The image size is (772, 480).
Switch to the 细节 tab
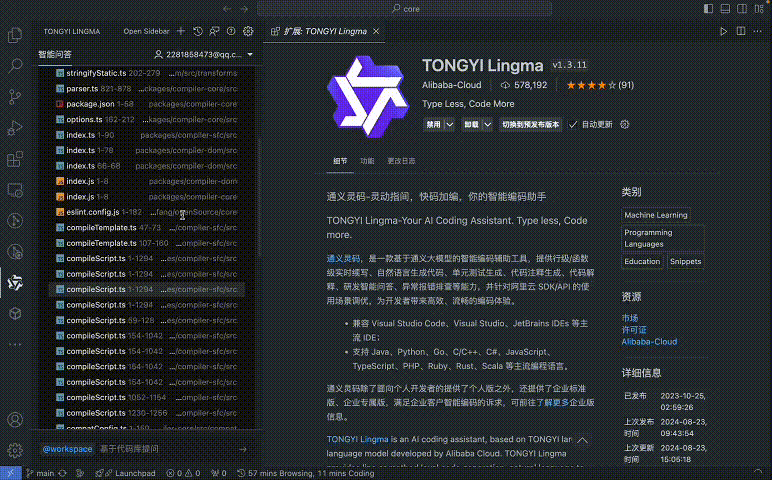(340, 161)
